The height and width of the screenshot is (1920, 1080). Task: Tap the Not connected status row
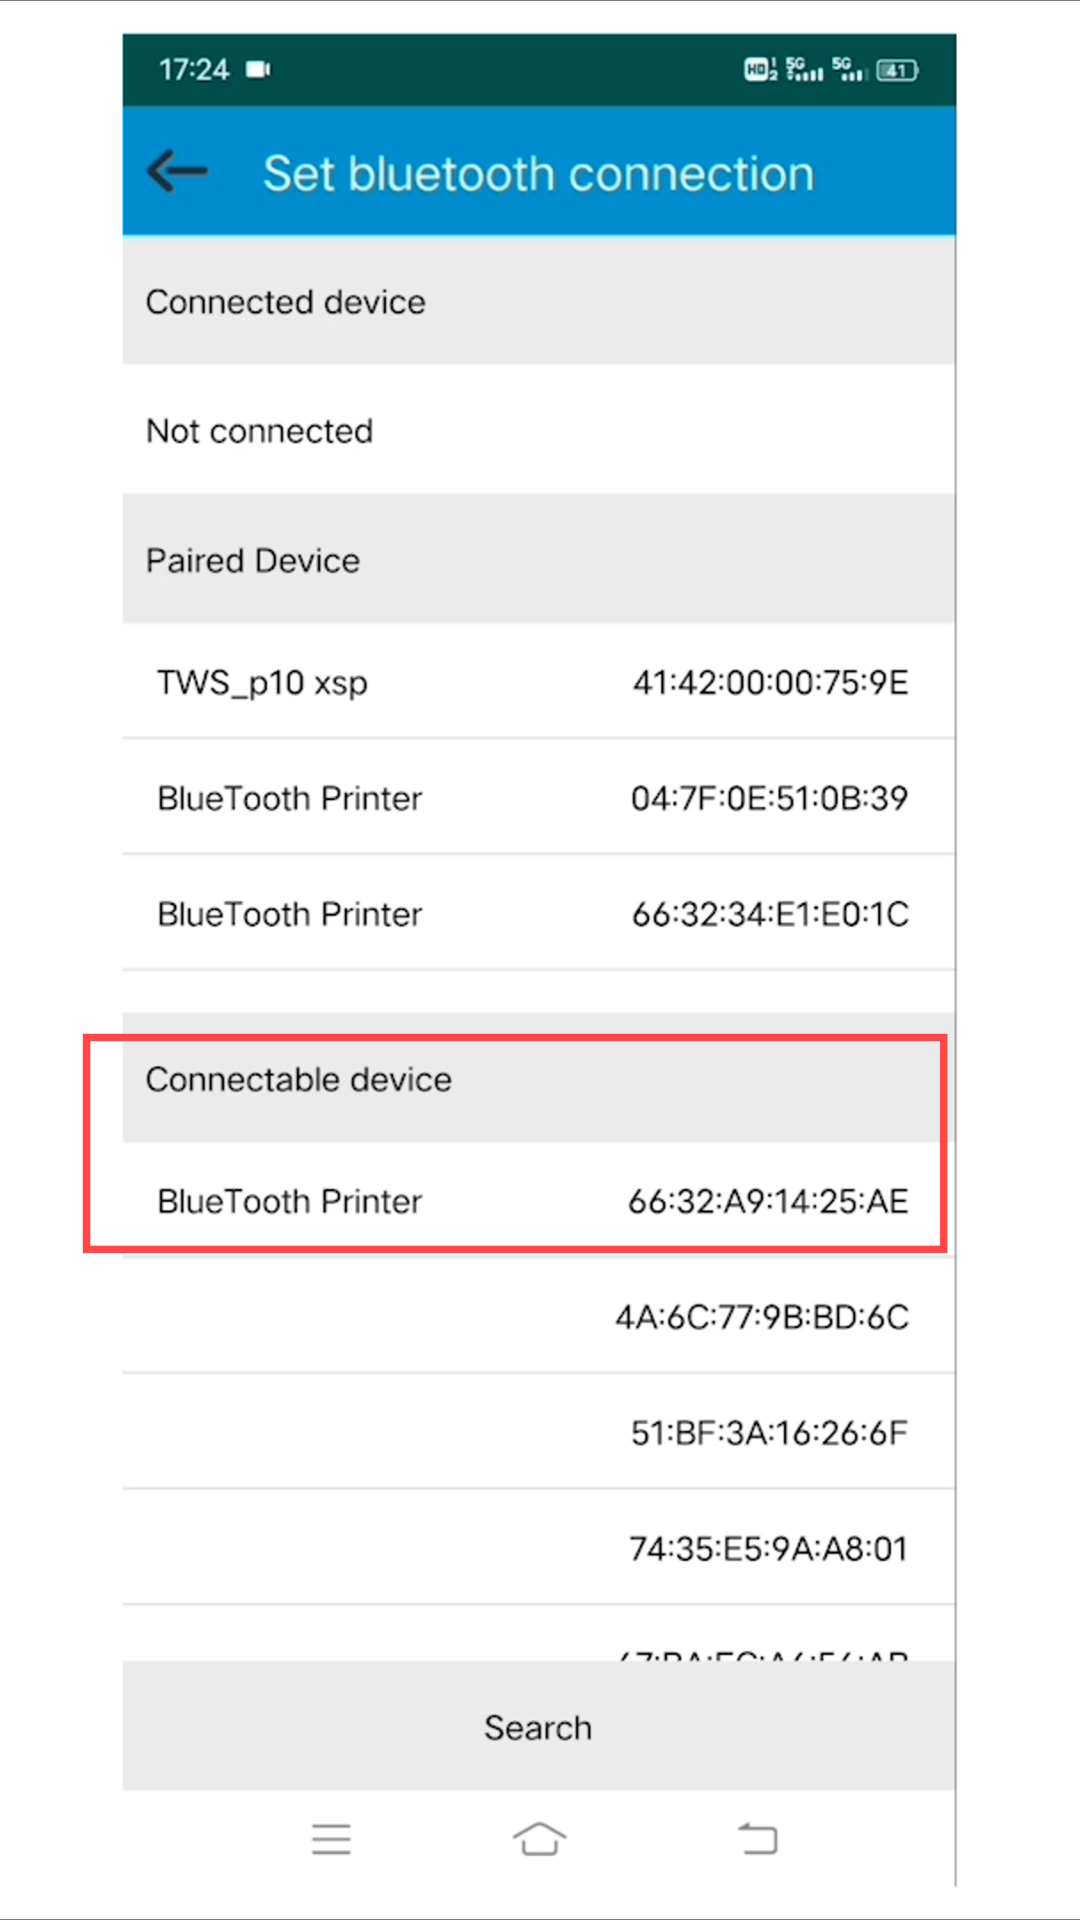click(538, 430)
